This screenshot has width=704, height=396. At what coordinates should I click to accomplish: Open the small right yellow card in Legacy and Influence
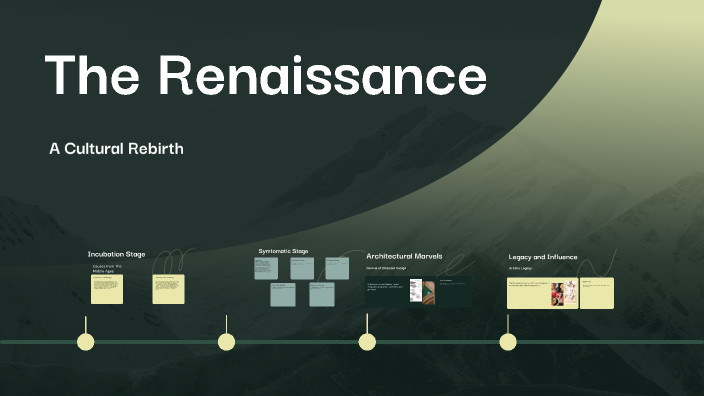point(597,293)
